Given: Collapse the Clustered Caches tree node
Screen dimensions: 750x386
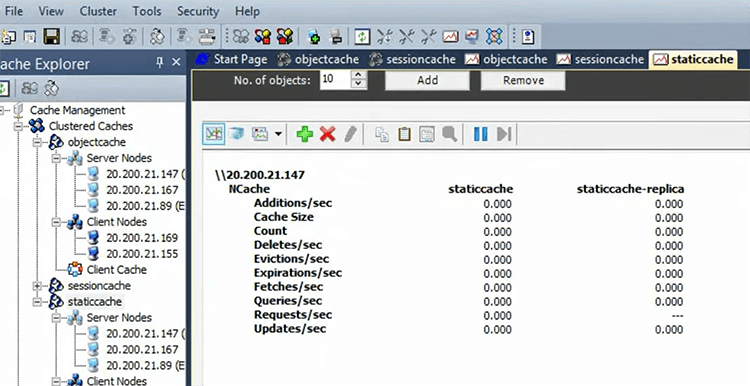Looking at the screenshot, I should pyautogui.click(x=18, y=126).
